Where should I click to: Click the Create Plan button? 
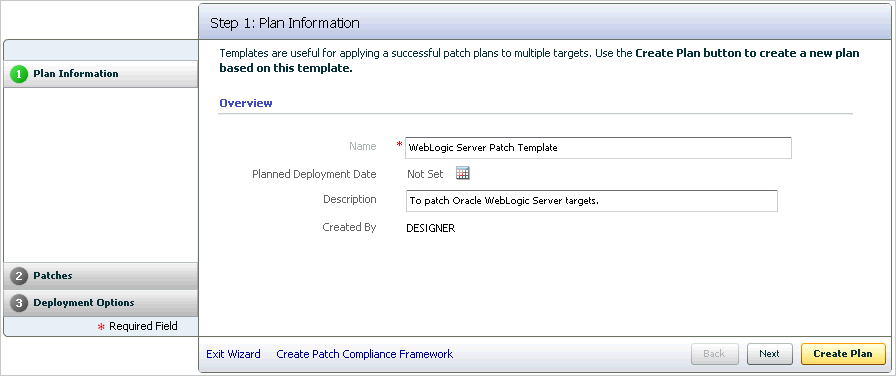(x=843, y=354)
